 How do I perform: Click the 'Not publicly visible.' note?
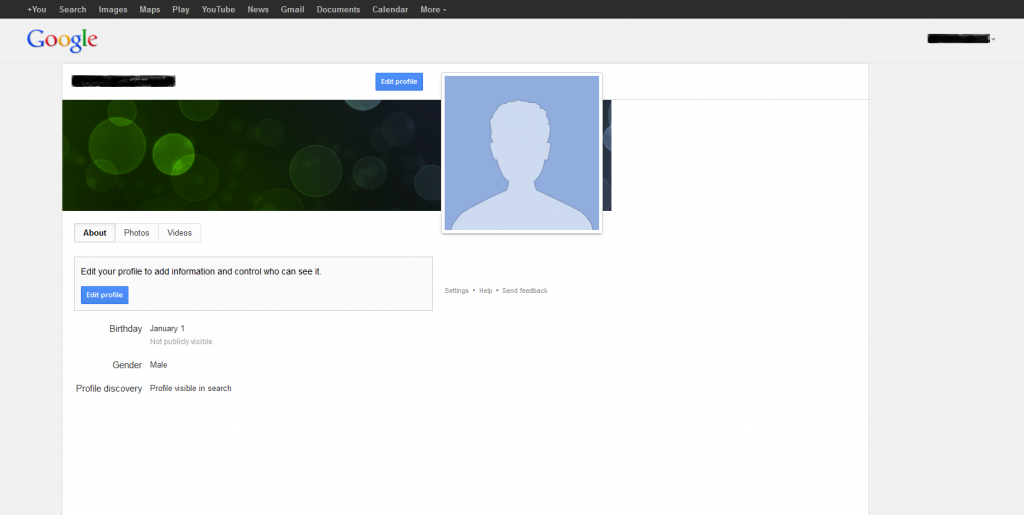[182, 341]
